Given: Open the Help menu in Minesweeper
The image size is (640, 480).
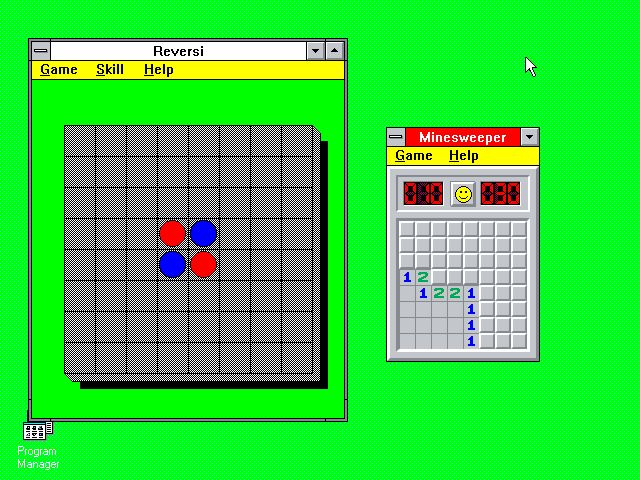Looking at the screenshot, I should (464, 156).
